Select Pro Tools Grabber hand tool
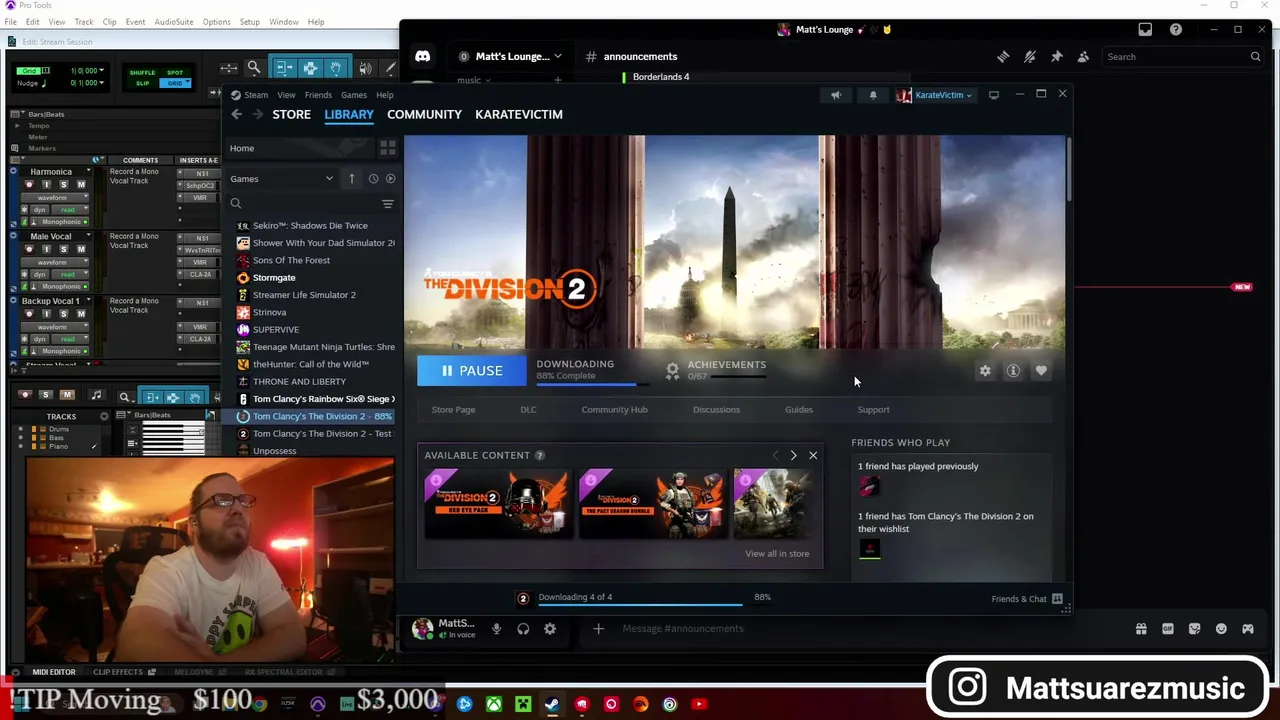The width and height of the screenshot is (1280, 720). pos(336,68)
